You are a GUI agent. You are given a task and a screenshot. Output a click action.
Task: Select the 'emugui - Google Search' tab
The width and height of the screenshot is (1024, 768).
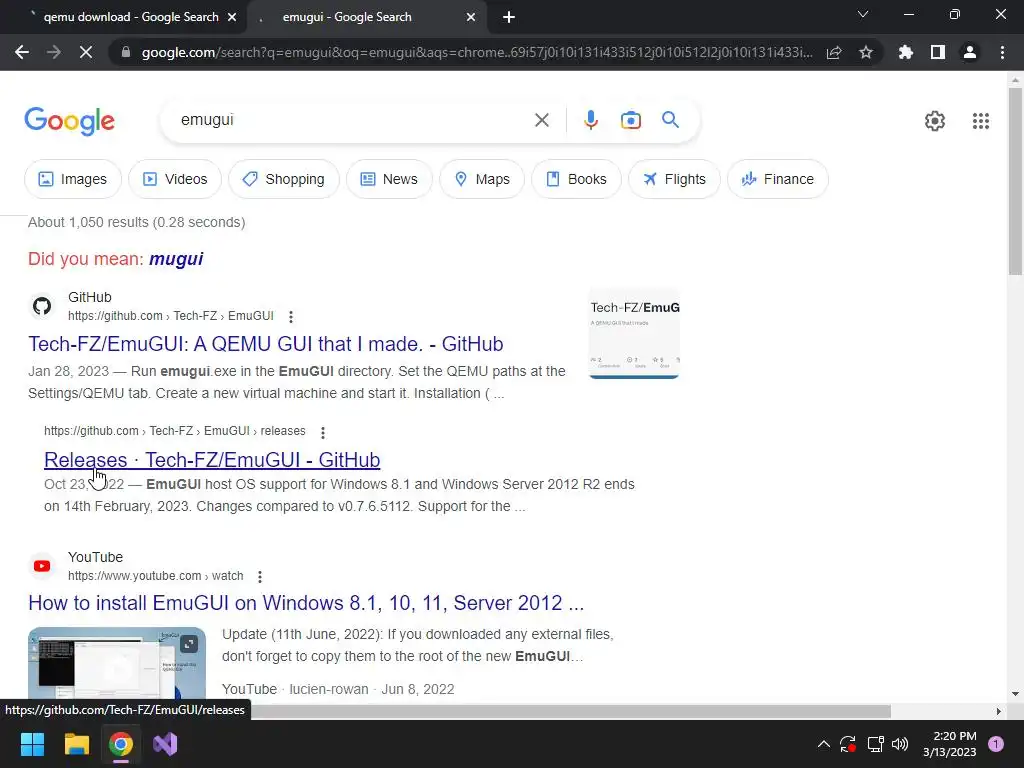click(366, 17)
